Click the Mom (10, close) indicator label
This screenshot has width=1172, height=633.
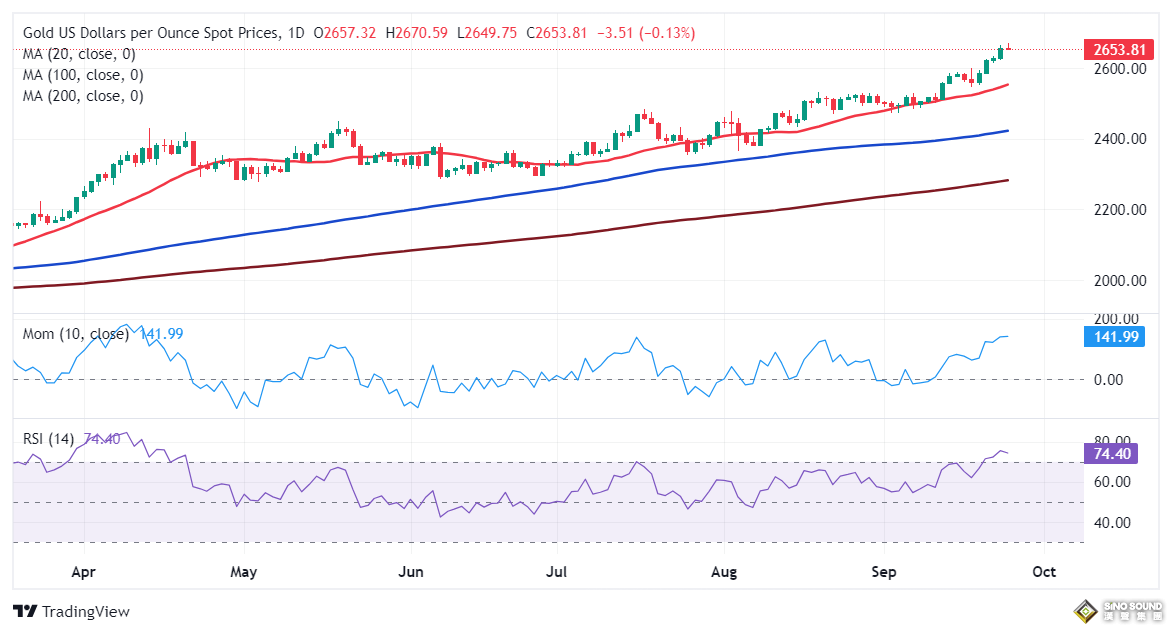[75, 334]
